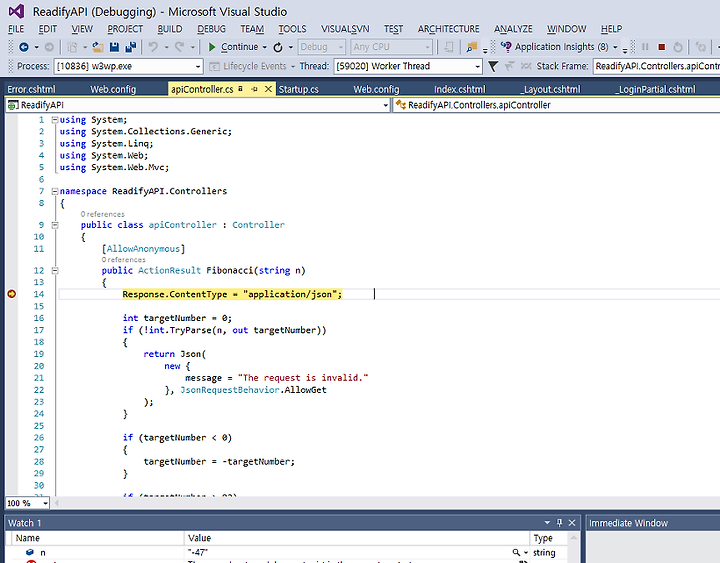Open the VISUALSVN menu

point(345,29)
